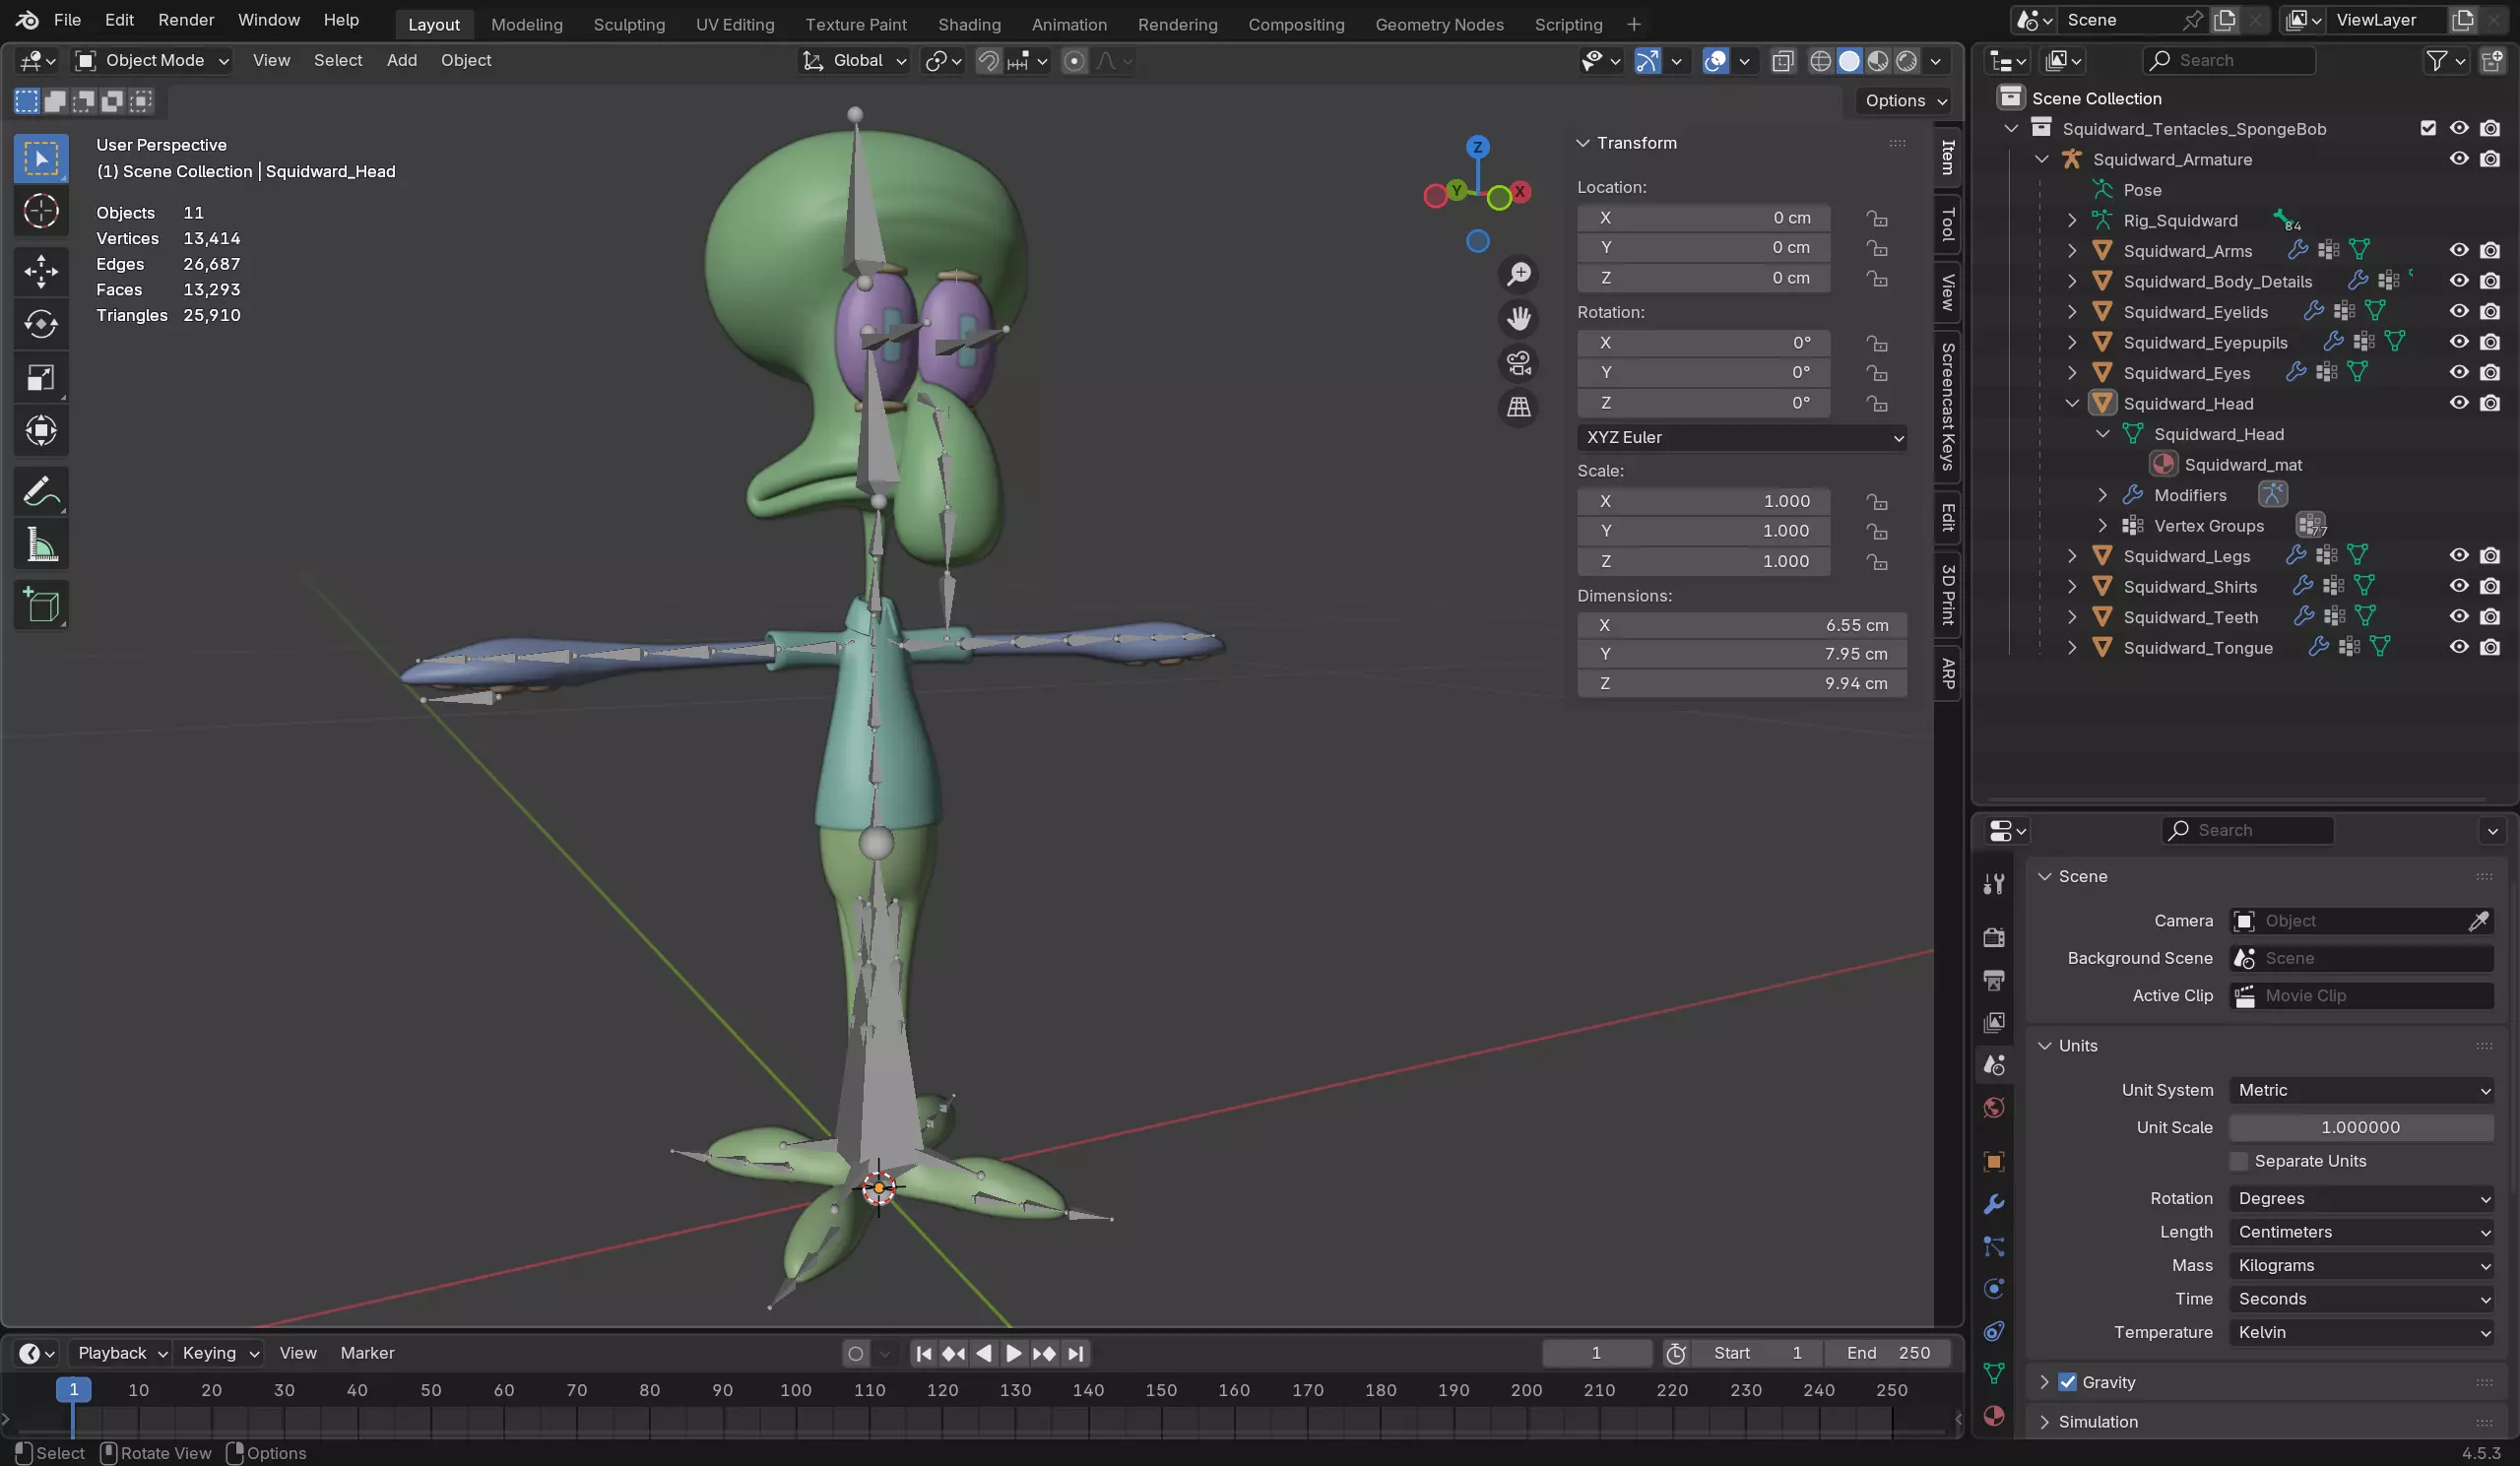
Task: Switch perspective/orthographic grid icon
Action: [1519, 407]
